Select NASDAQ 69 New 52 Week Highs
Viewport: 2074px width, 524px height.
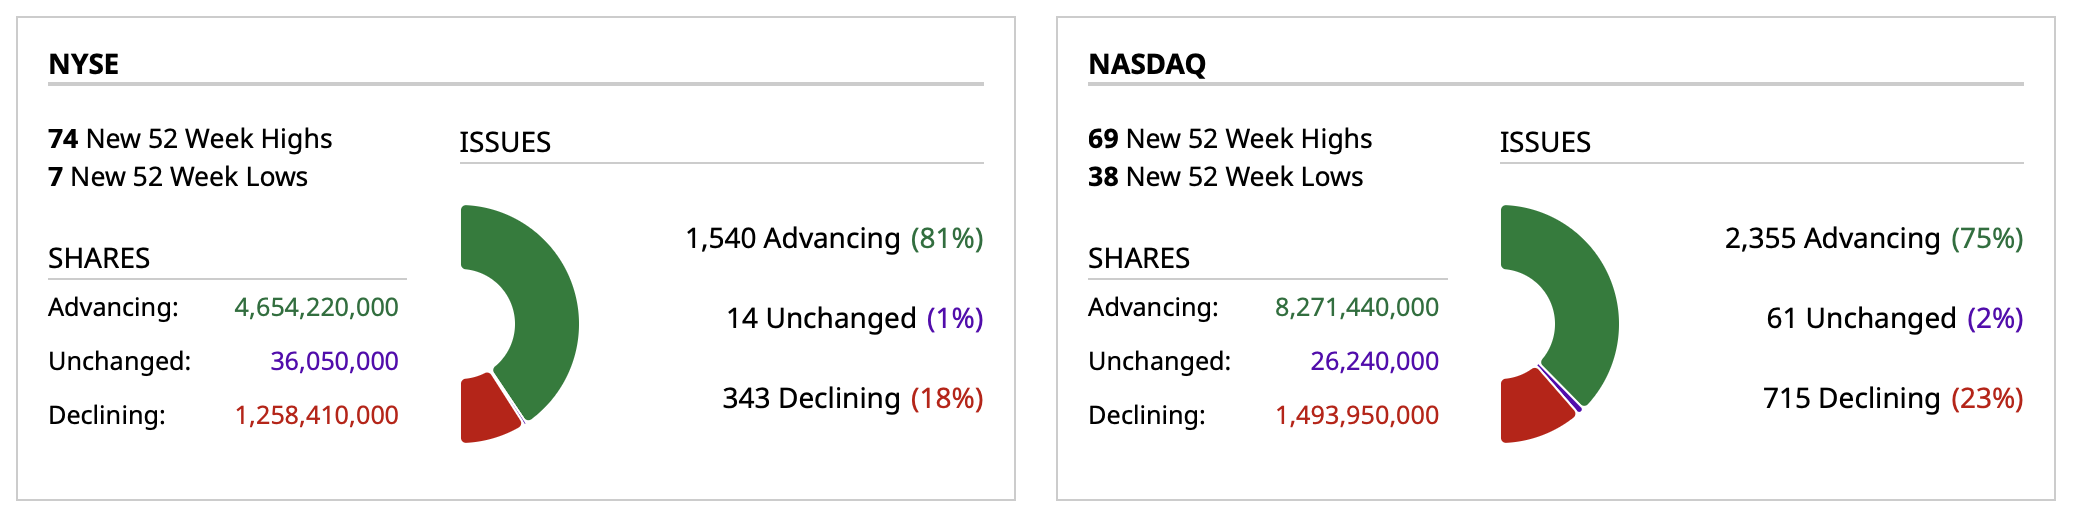tap(1230, 139)
